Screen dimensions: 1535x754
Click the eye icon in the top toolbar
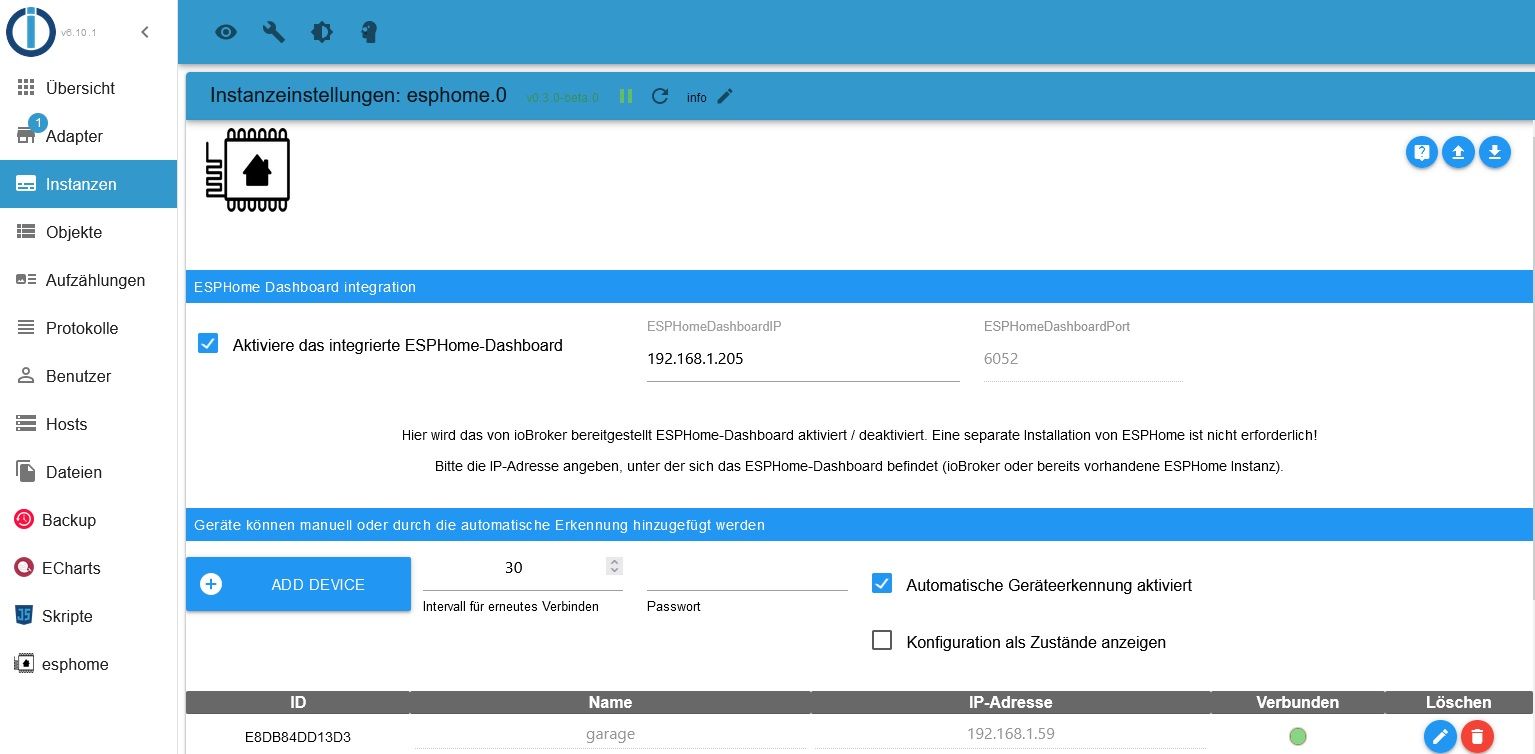(x=226, y=32)
